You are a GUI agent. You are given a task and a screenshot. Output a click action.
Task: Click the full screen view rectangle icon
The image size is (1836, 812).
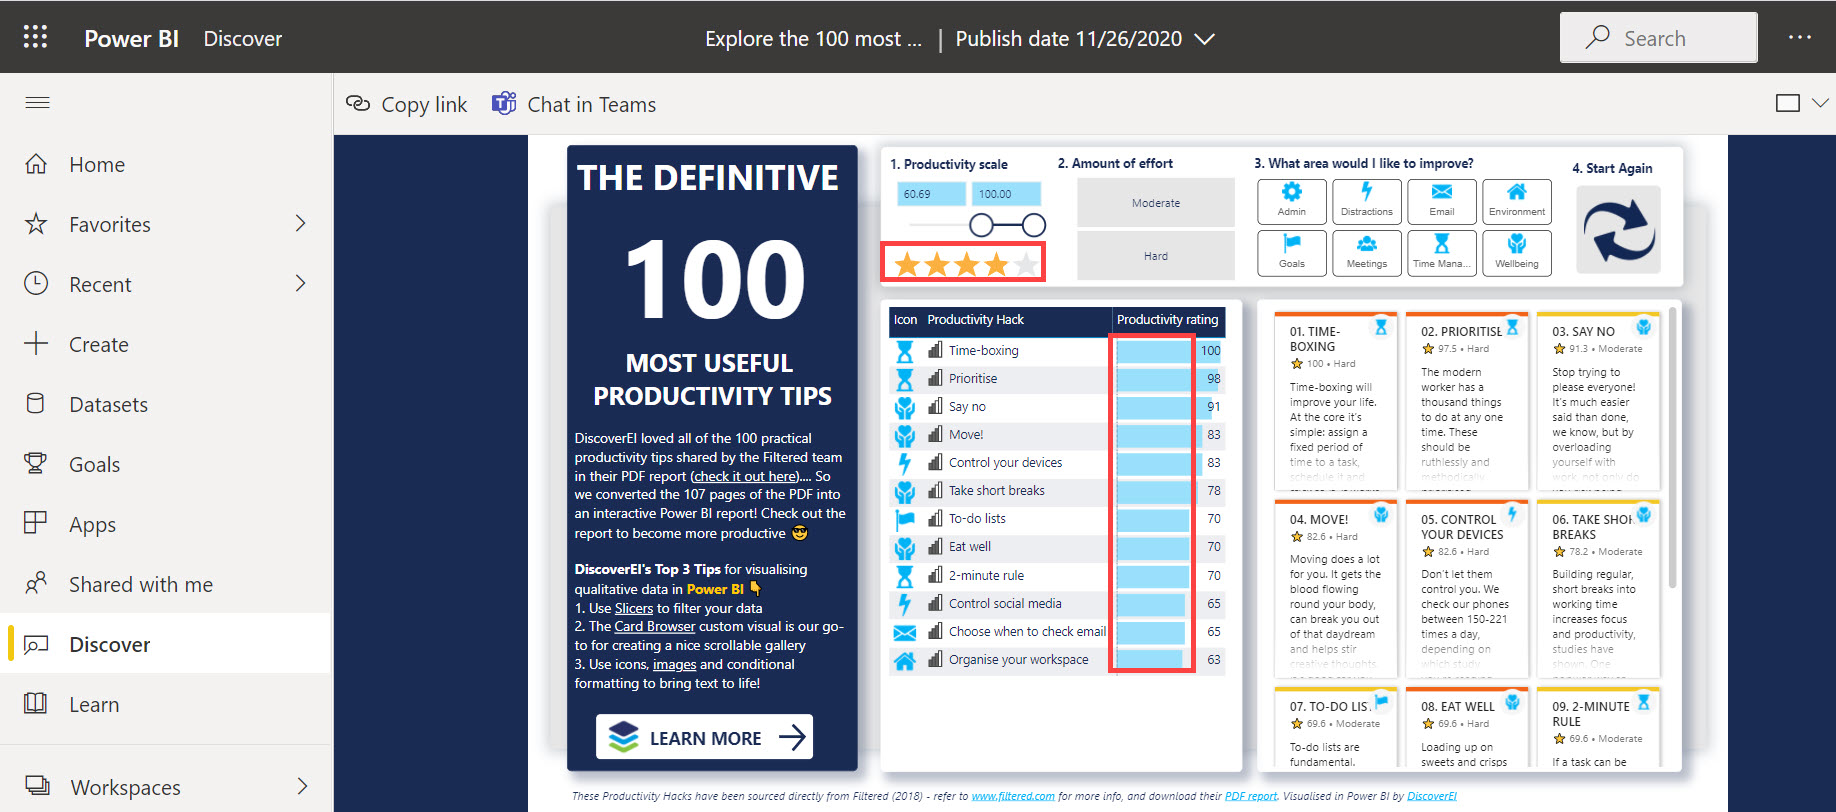[x=1788, y=103]
